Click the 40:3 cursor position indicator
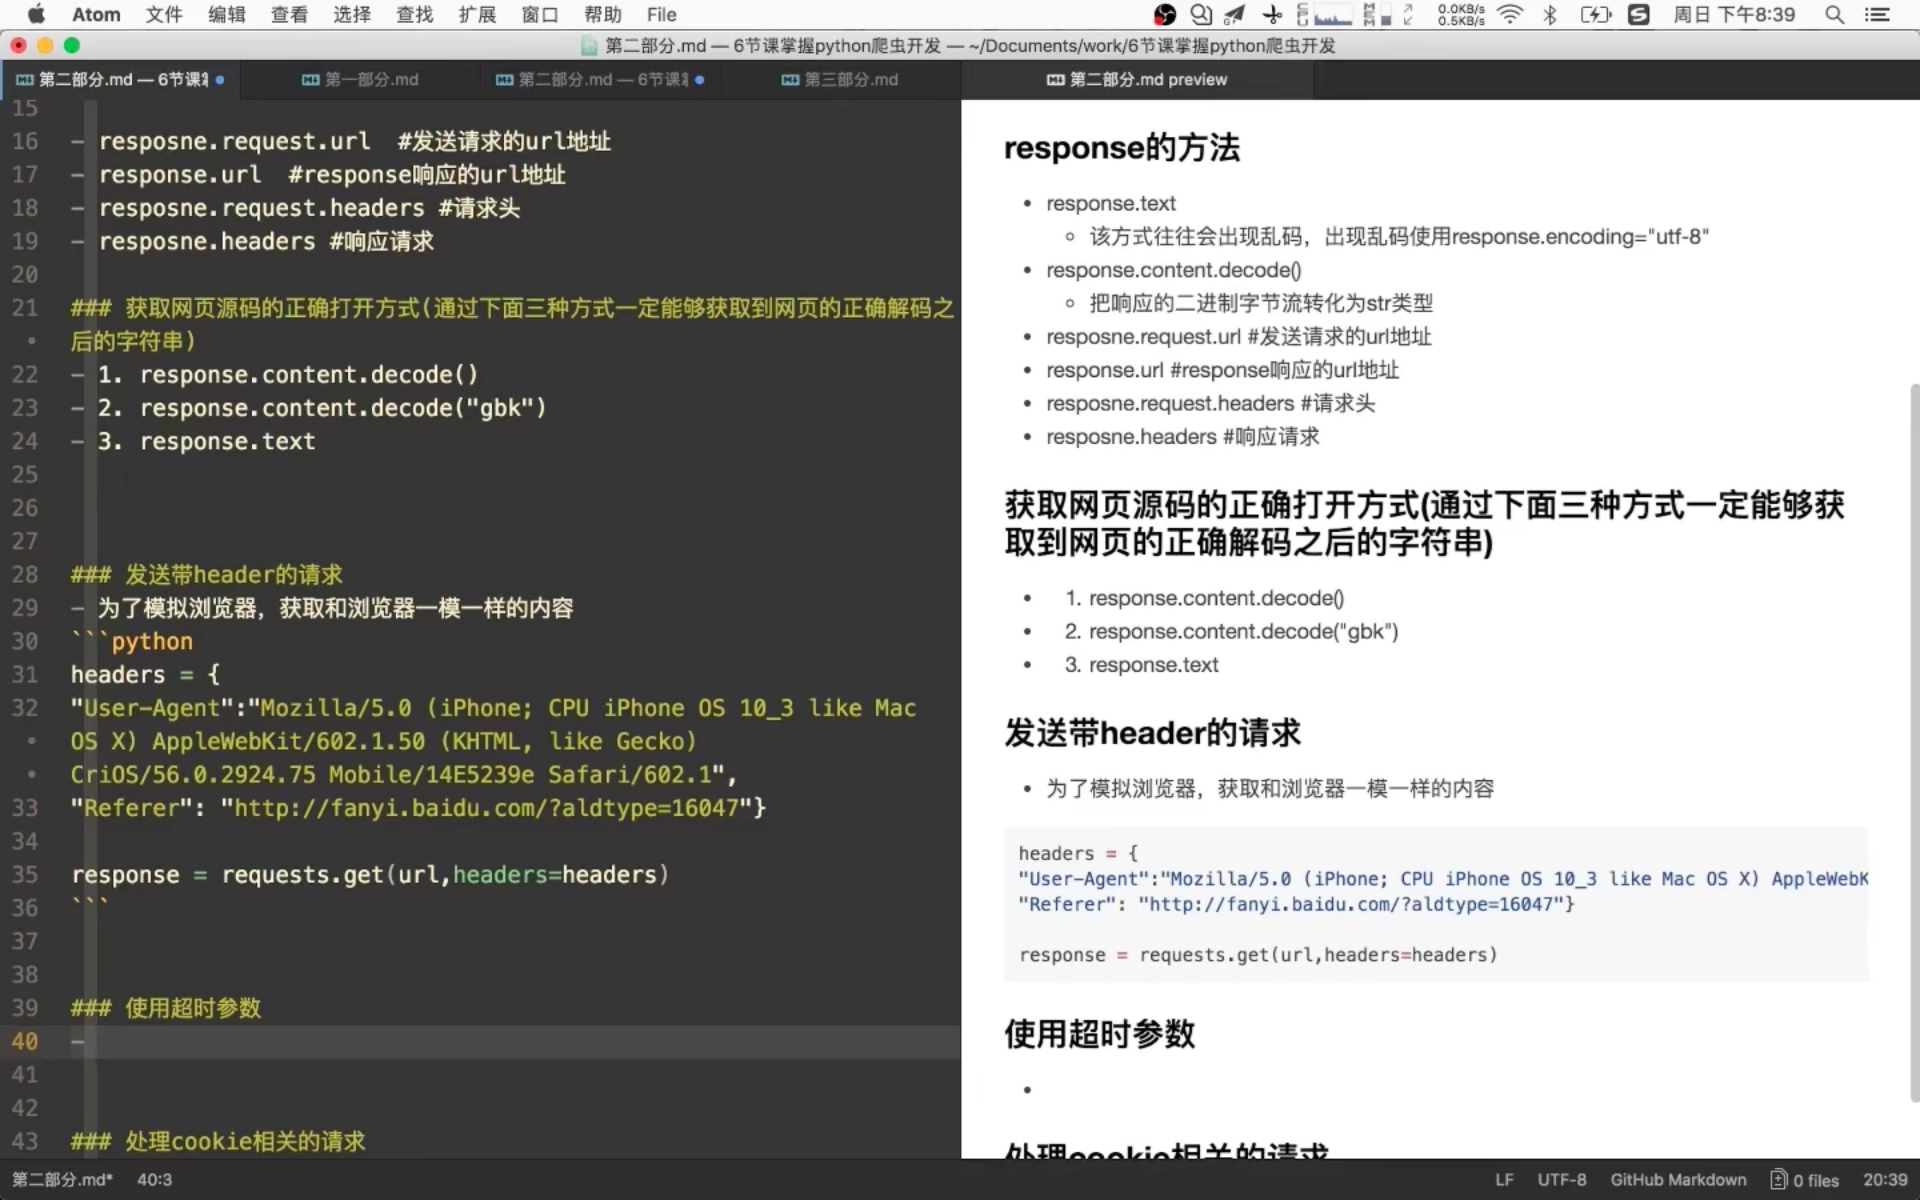Viewport: 1920px width, 1200px height. (x=154, y=1180)
